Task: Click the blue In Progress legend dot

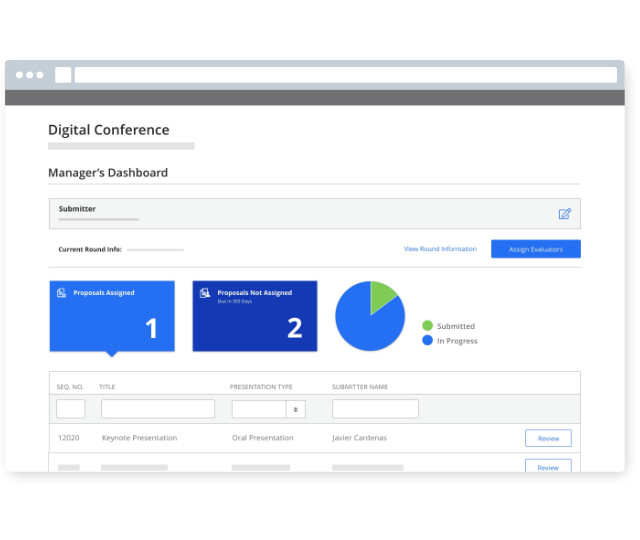Action: tap(427, 341)
